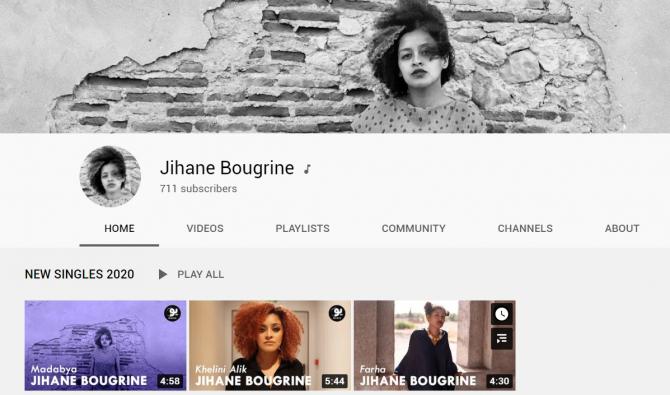Click the music note icon beside the channel name
670x395 pixels.
coord(307,169)
